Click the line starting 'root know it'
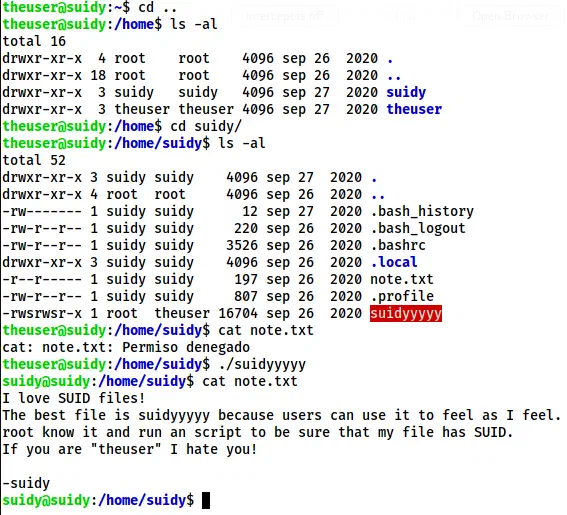Screen dimensions: 567x515 pyautogui.click(x=257, y=432)
